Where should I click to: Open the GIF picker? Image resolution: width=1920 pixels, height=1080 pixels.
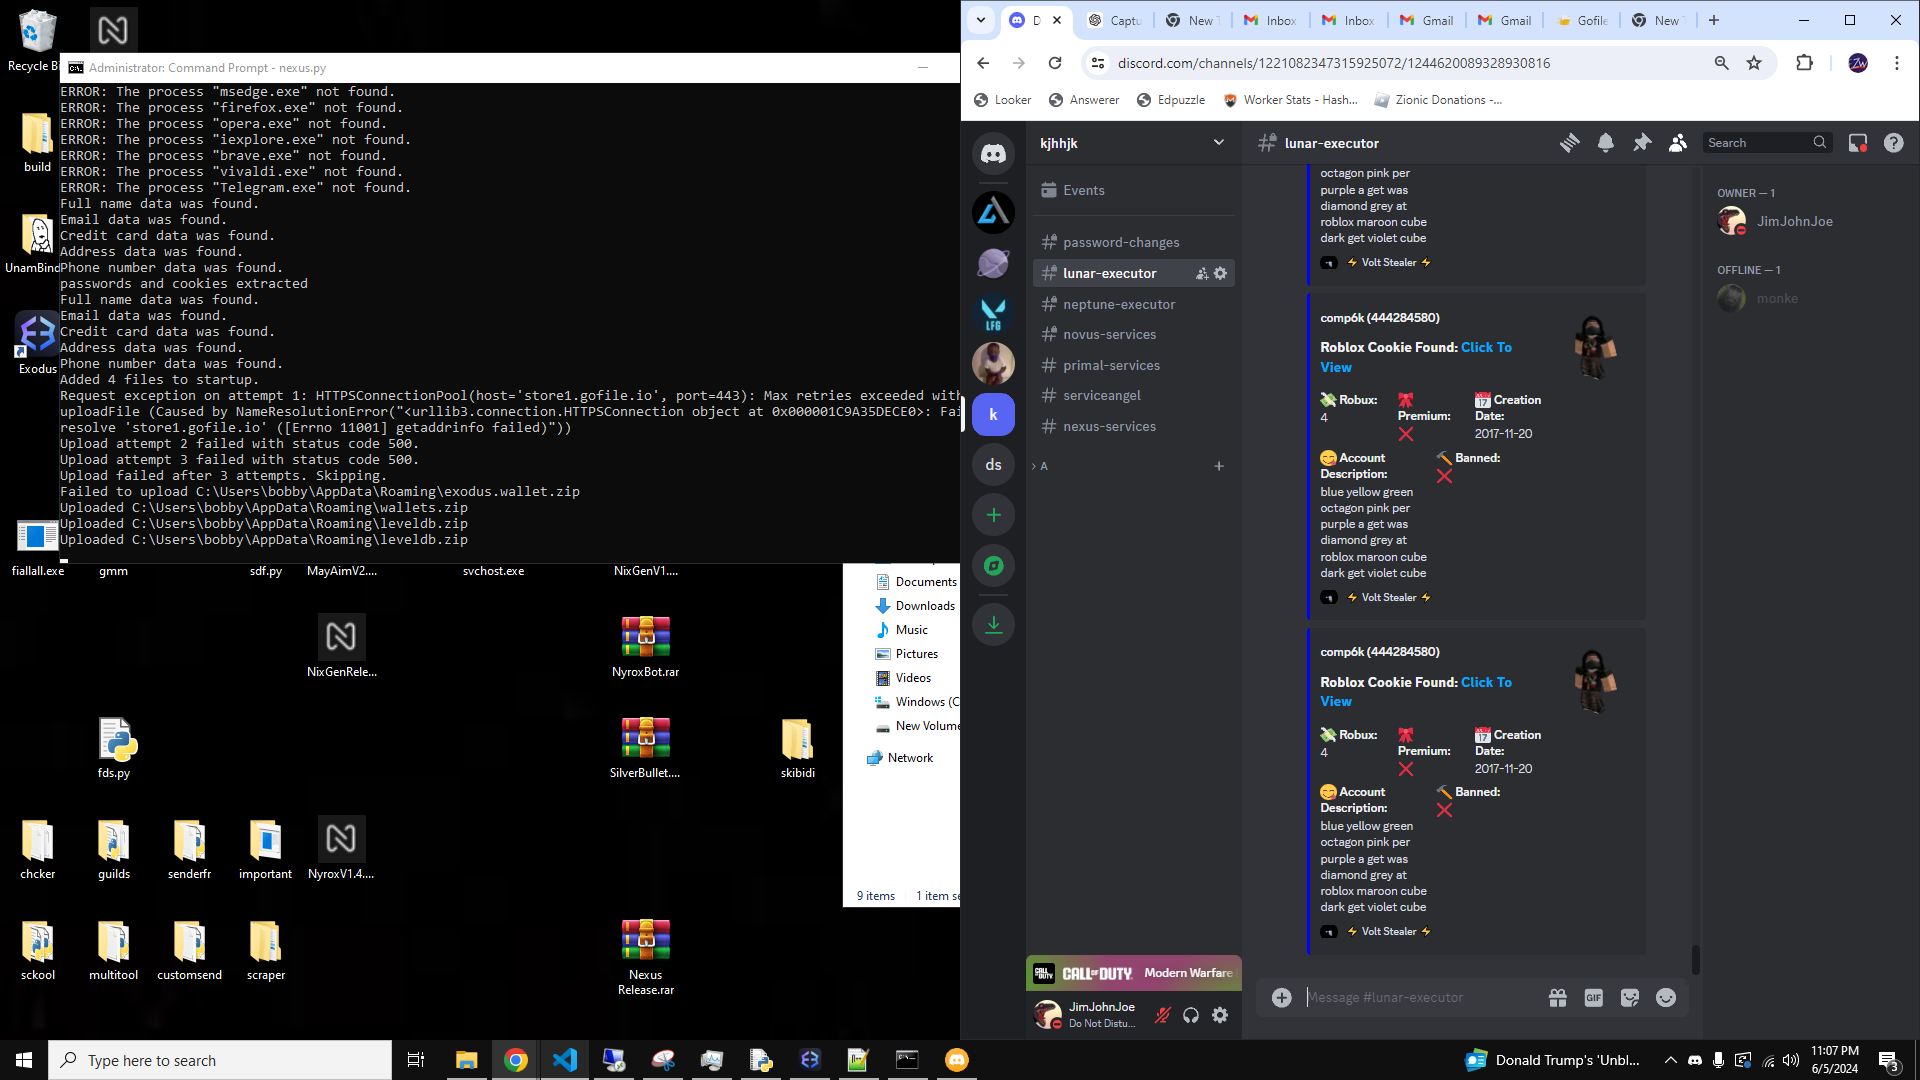tap(1593, 998)
